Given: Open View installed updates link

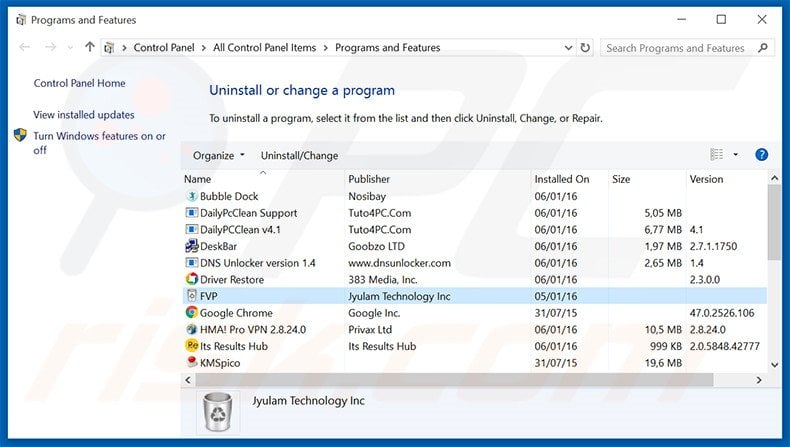Looking at the screenshot, I should pyautogui.click(x=84, y=115).
